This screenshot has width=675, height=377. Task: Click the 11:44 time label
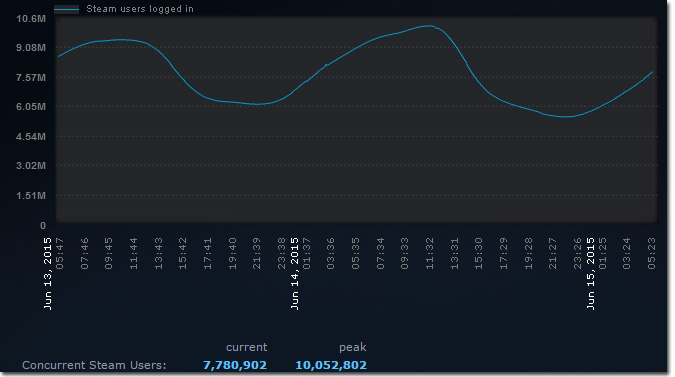pyautogui.click(x=134, y=253)
